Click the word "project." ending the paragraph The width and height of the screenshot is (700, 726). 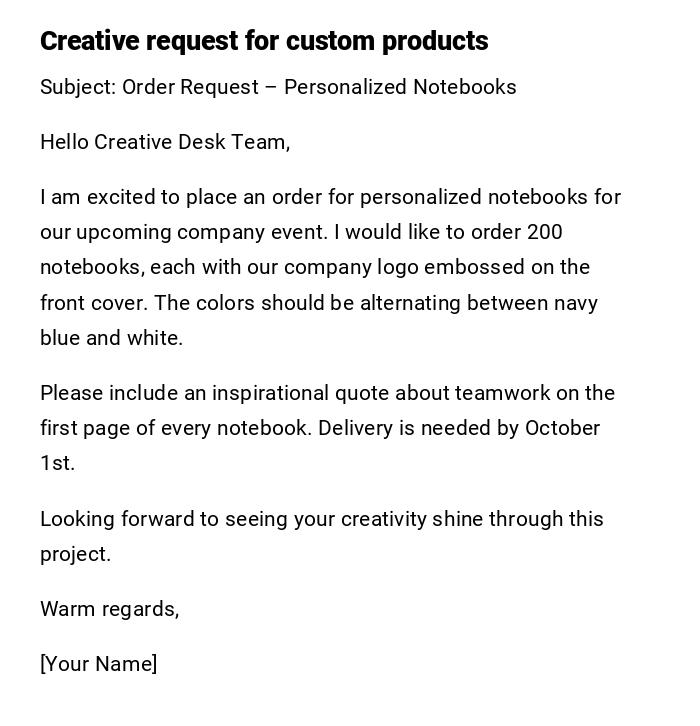(x=75, y=554)
